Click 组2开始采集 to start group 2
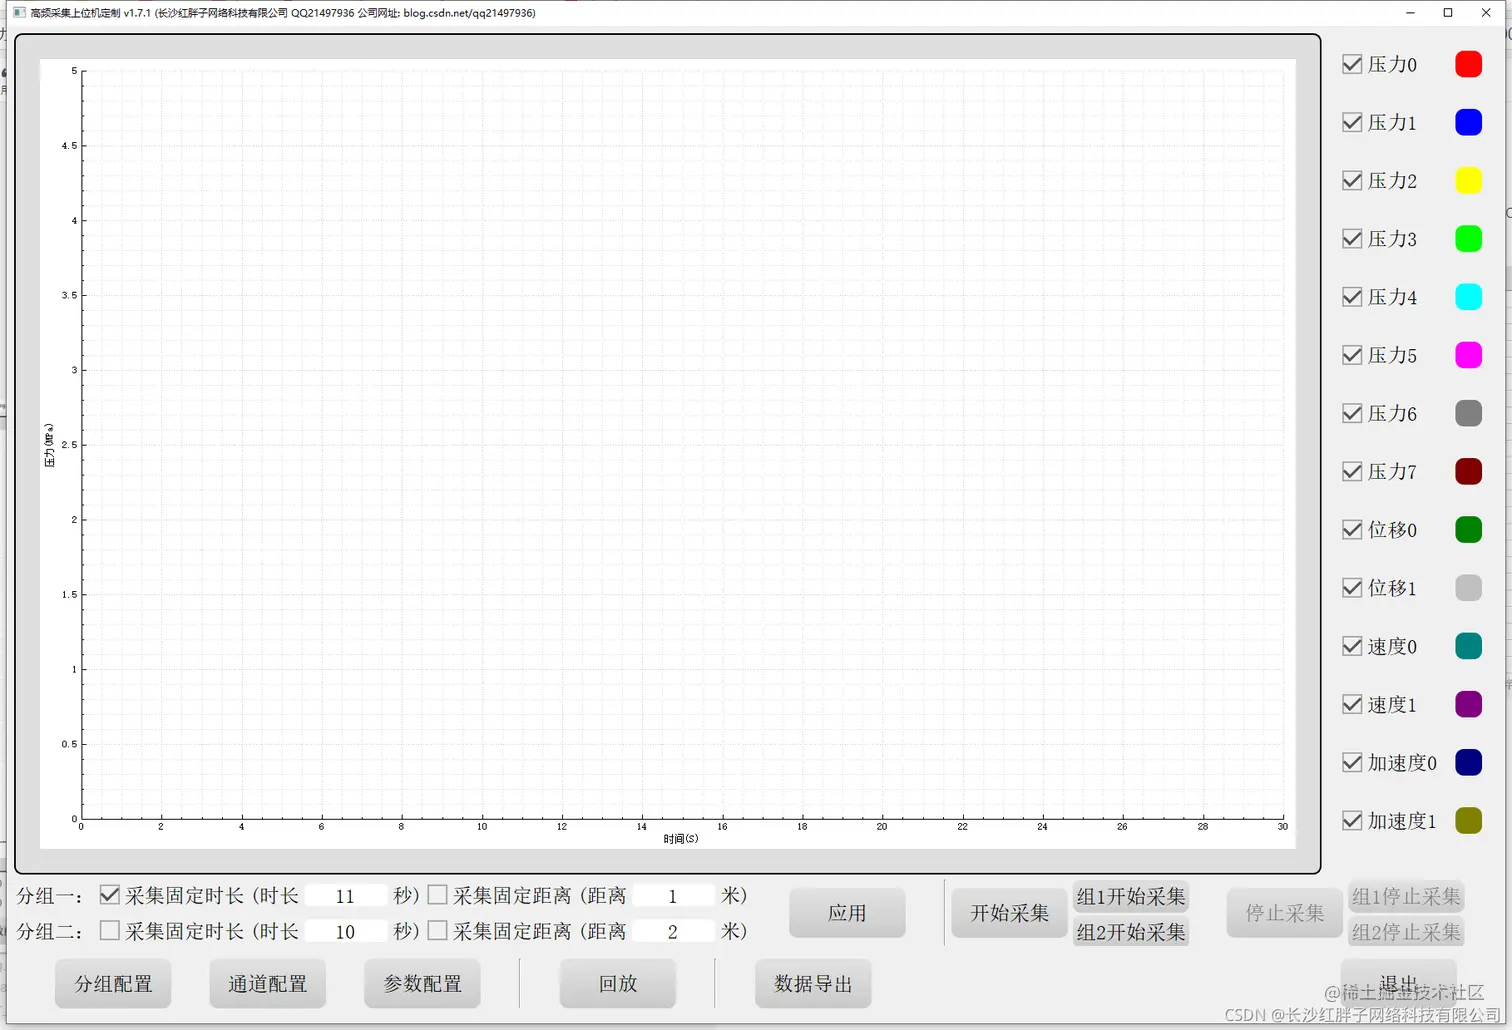 (x=1130, y=932)
